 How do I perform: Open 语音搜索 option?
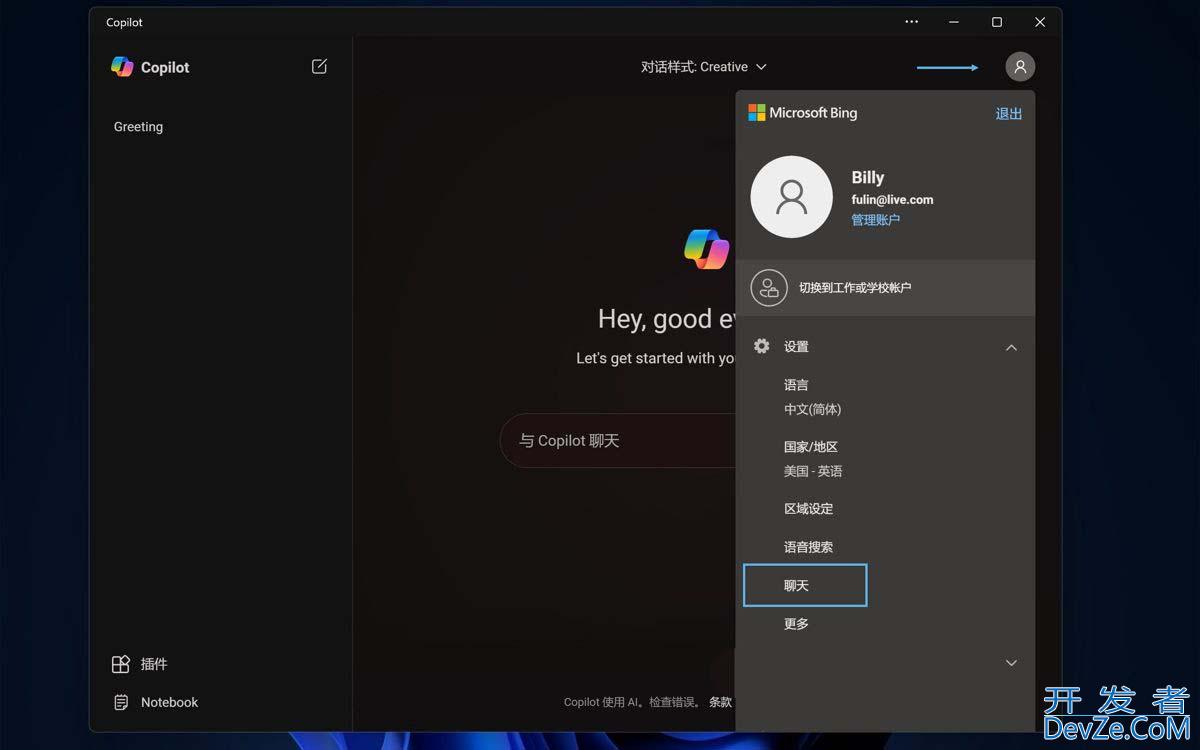[809, 547]
